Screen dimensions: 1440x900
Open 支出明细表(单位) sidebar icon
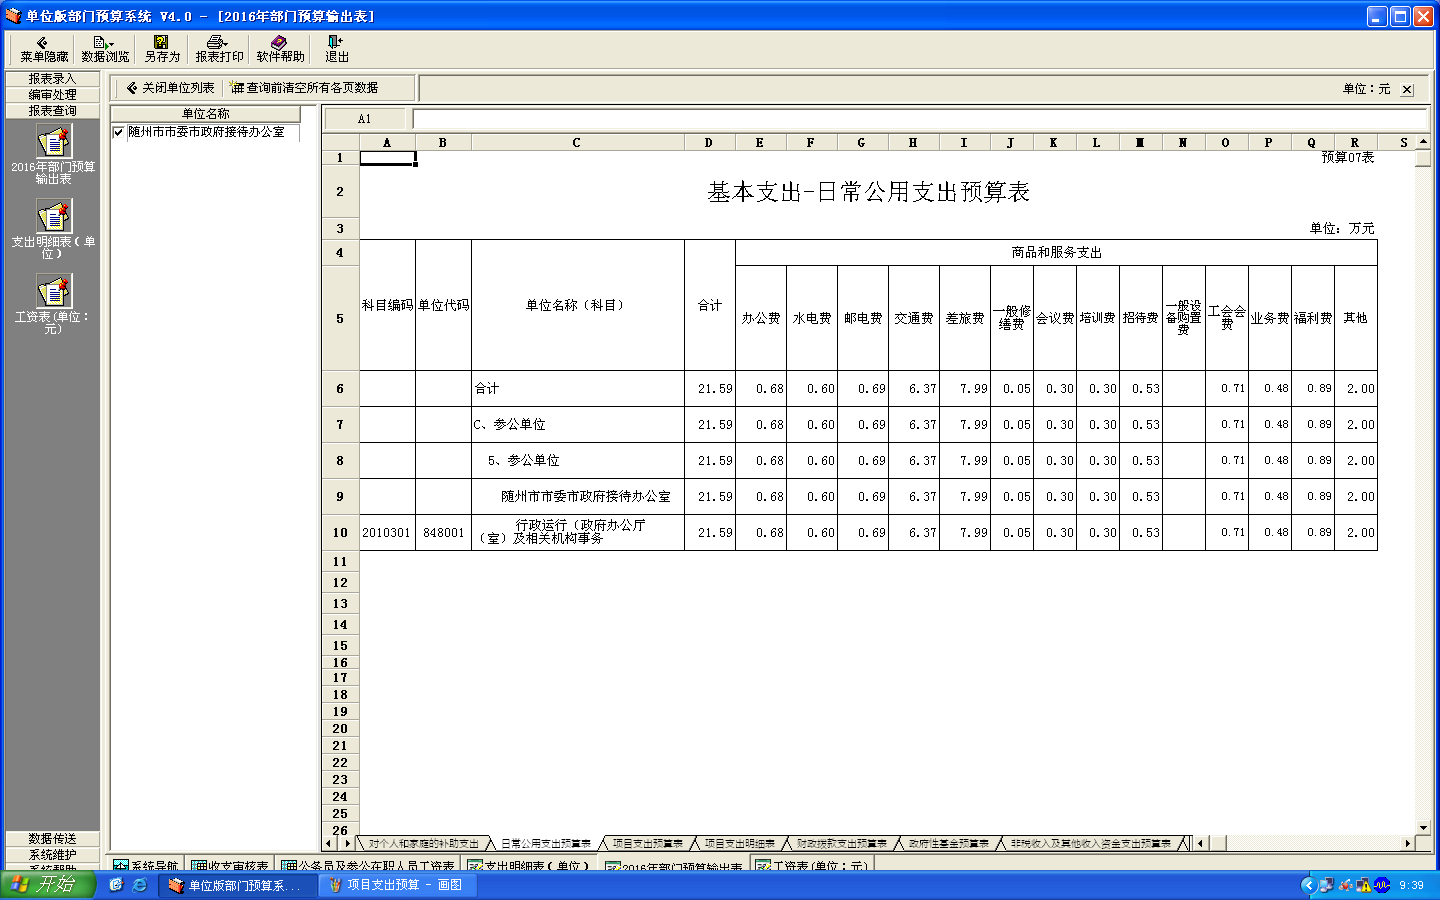(54, 217)
